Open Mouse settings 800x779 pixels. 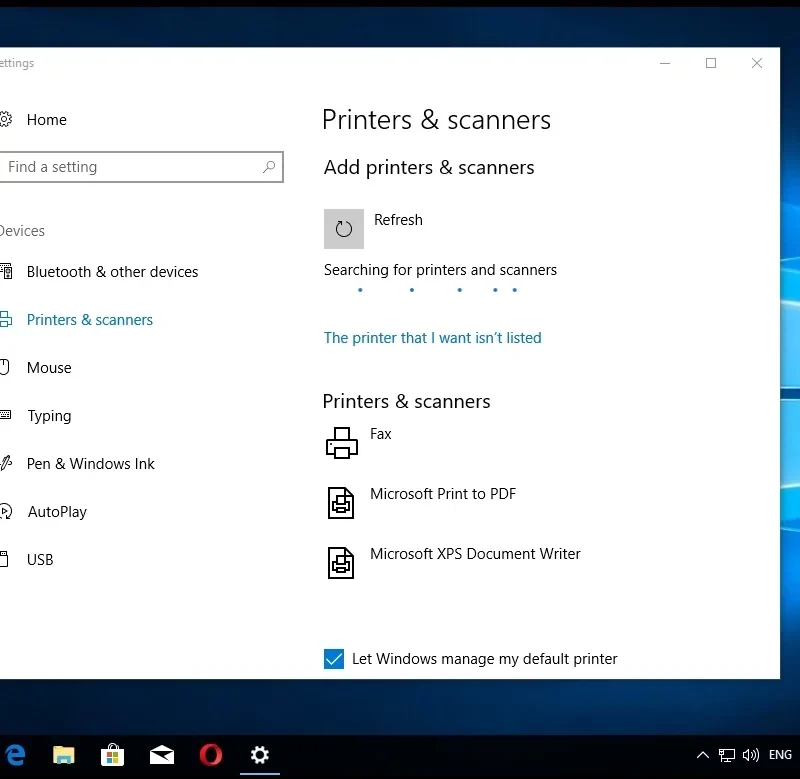tap(49, 368)
